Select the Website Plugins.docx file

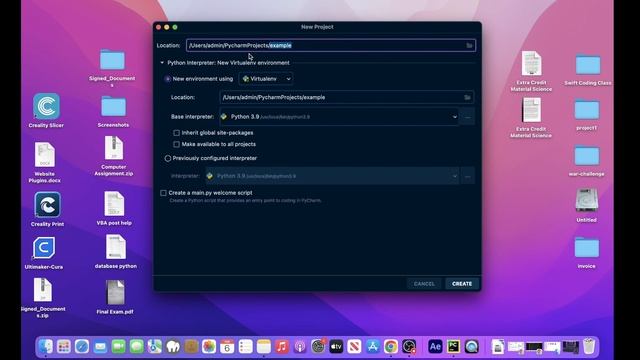(x=44, y=155)
